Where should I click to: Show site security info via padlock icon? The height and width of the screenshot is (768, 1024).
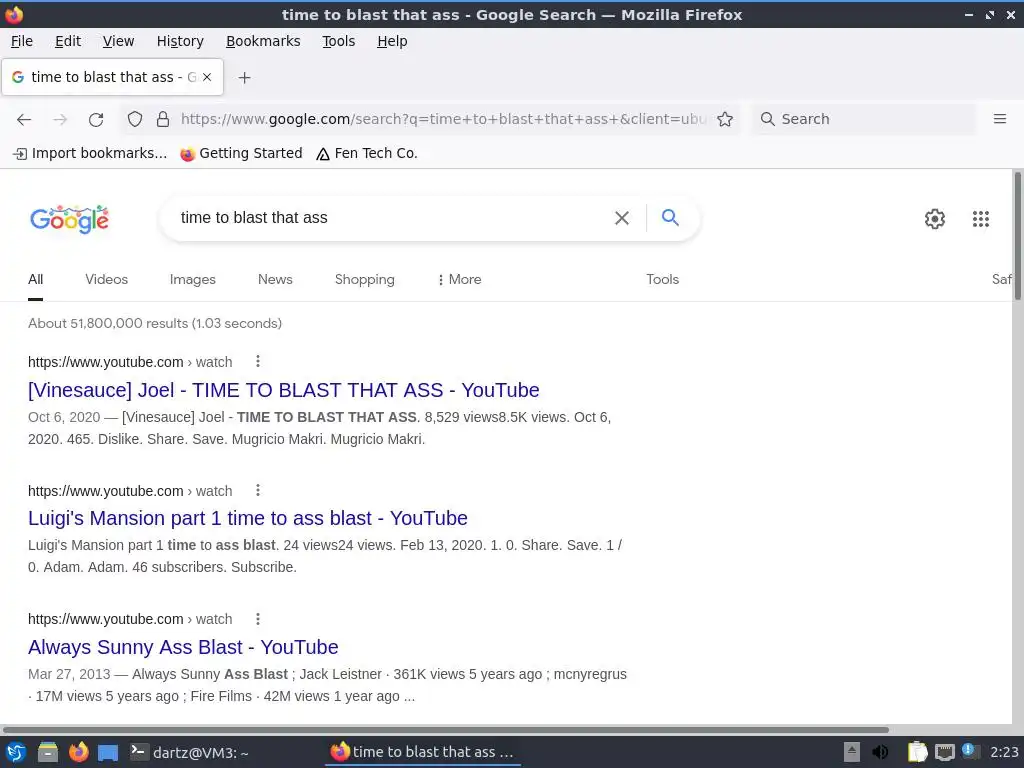pos(163,119)
